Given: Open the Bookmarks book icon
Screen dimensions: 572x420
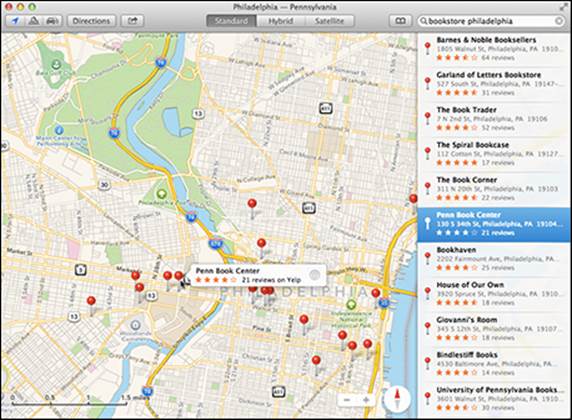Looking at the screenshot, I should (x=400, y=21).
